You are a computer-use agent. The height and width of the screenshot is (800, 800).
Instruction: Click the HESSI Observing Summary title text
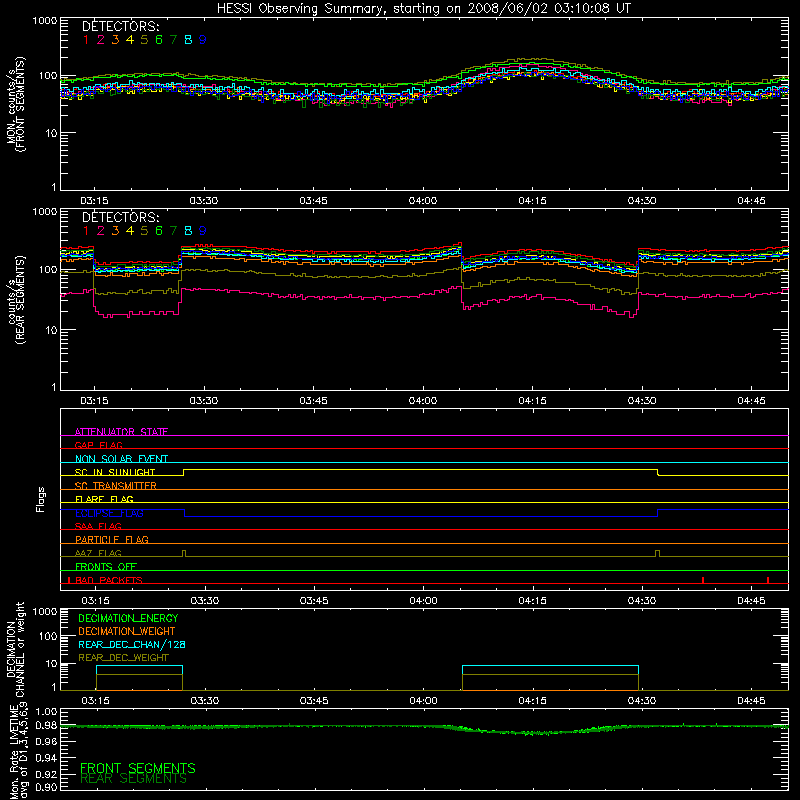pyautogui.click(x=424, y=8)
